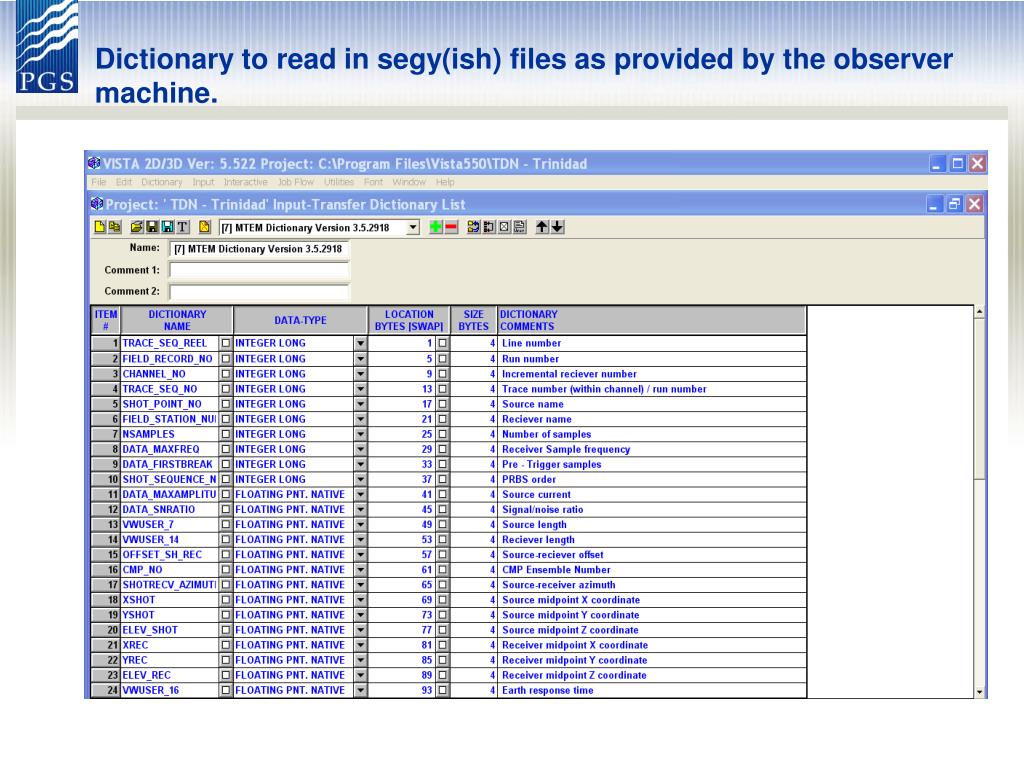Screen dimensions: 1024x768
Task: Open data-type dropdown for OFFSET_SH_REC row
Action: pyautogui.click(x=360, y=554)
